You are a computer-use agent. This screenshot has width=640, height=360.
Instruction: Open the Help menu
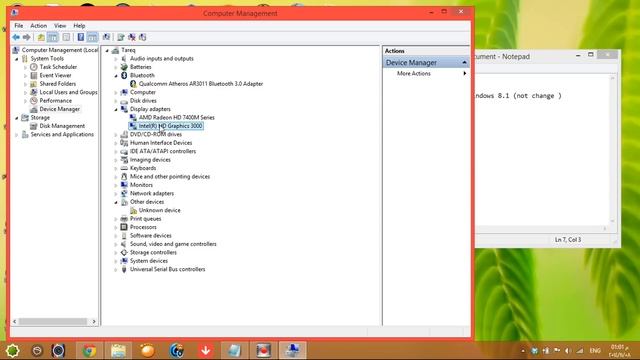79,25
